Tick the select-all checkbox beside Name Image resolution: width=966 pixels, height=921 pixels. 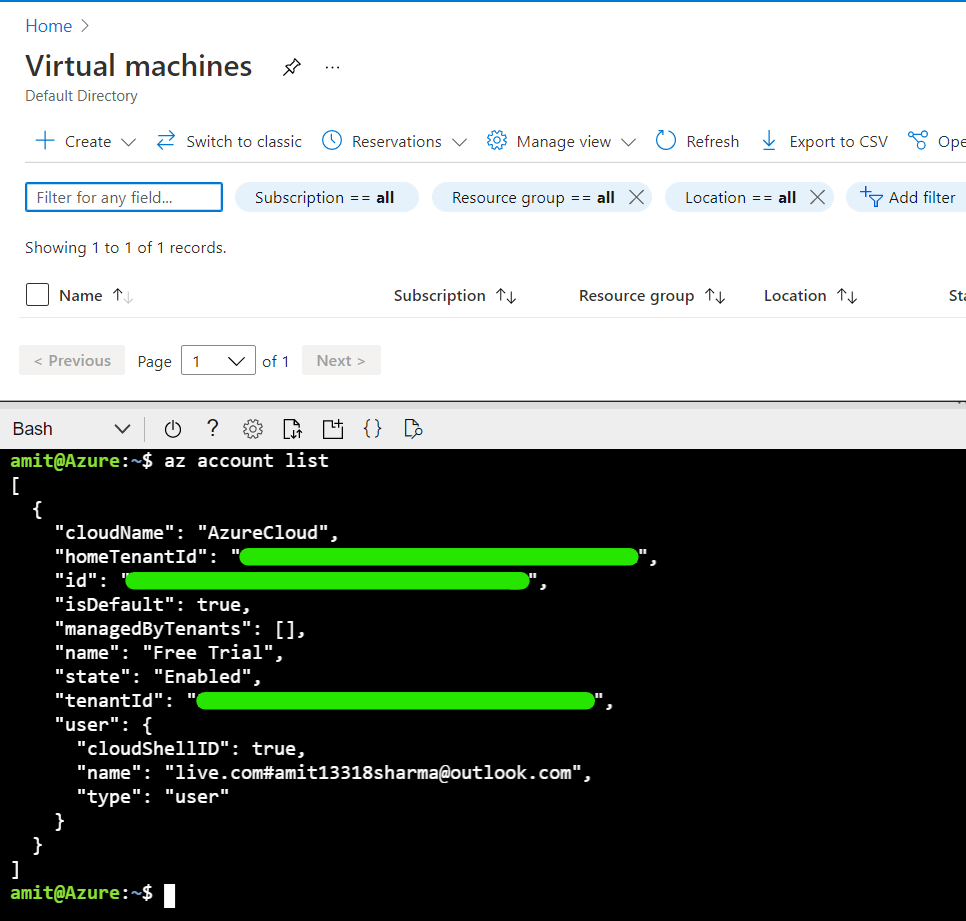[38, 294]
